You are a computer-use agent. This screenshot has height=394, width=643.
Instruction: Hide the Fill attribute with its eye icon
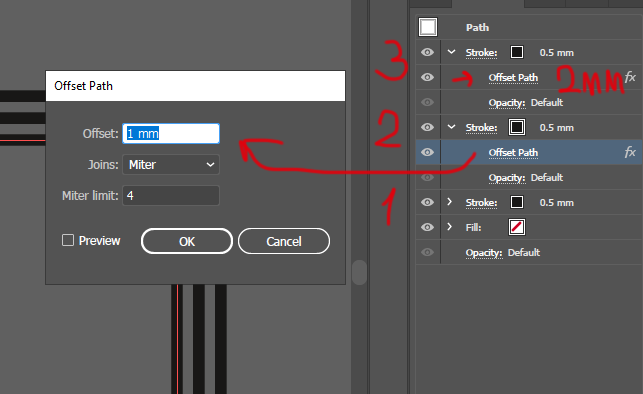click(x=427, y=227)
